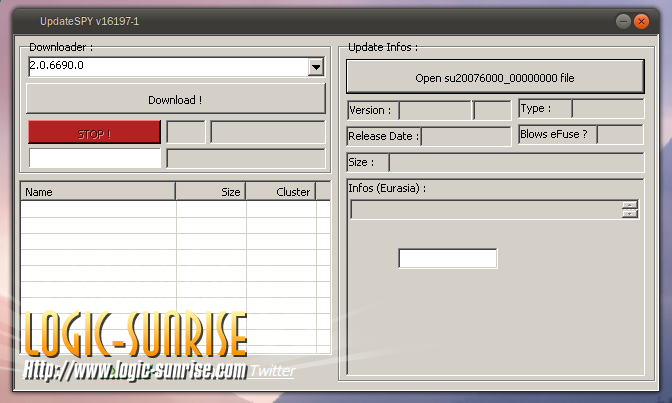The image size is (672, 403).
Task: Click the down arrow in Infos (Eurasia) box
Action: pos(629,213)
